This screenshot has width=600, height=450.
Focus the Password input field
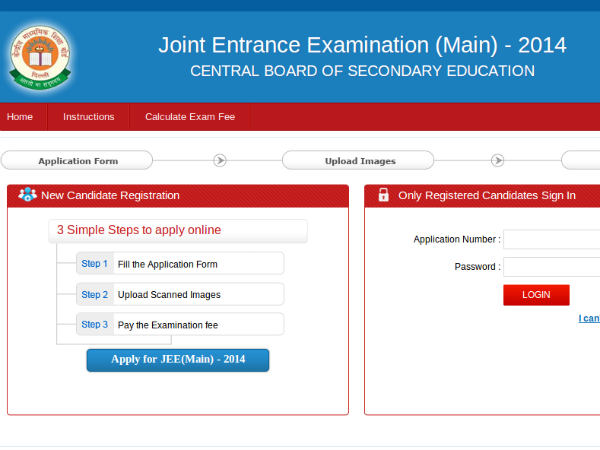tap(552, 267)
